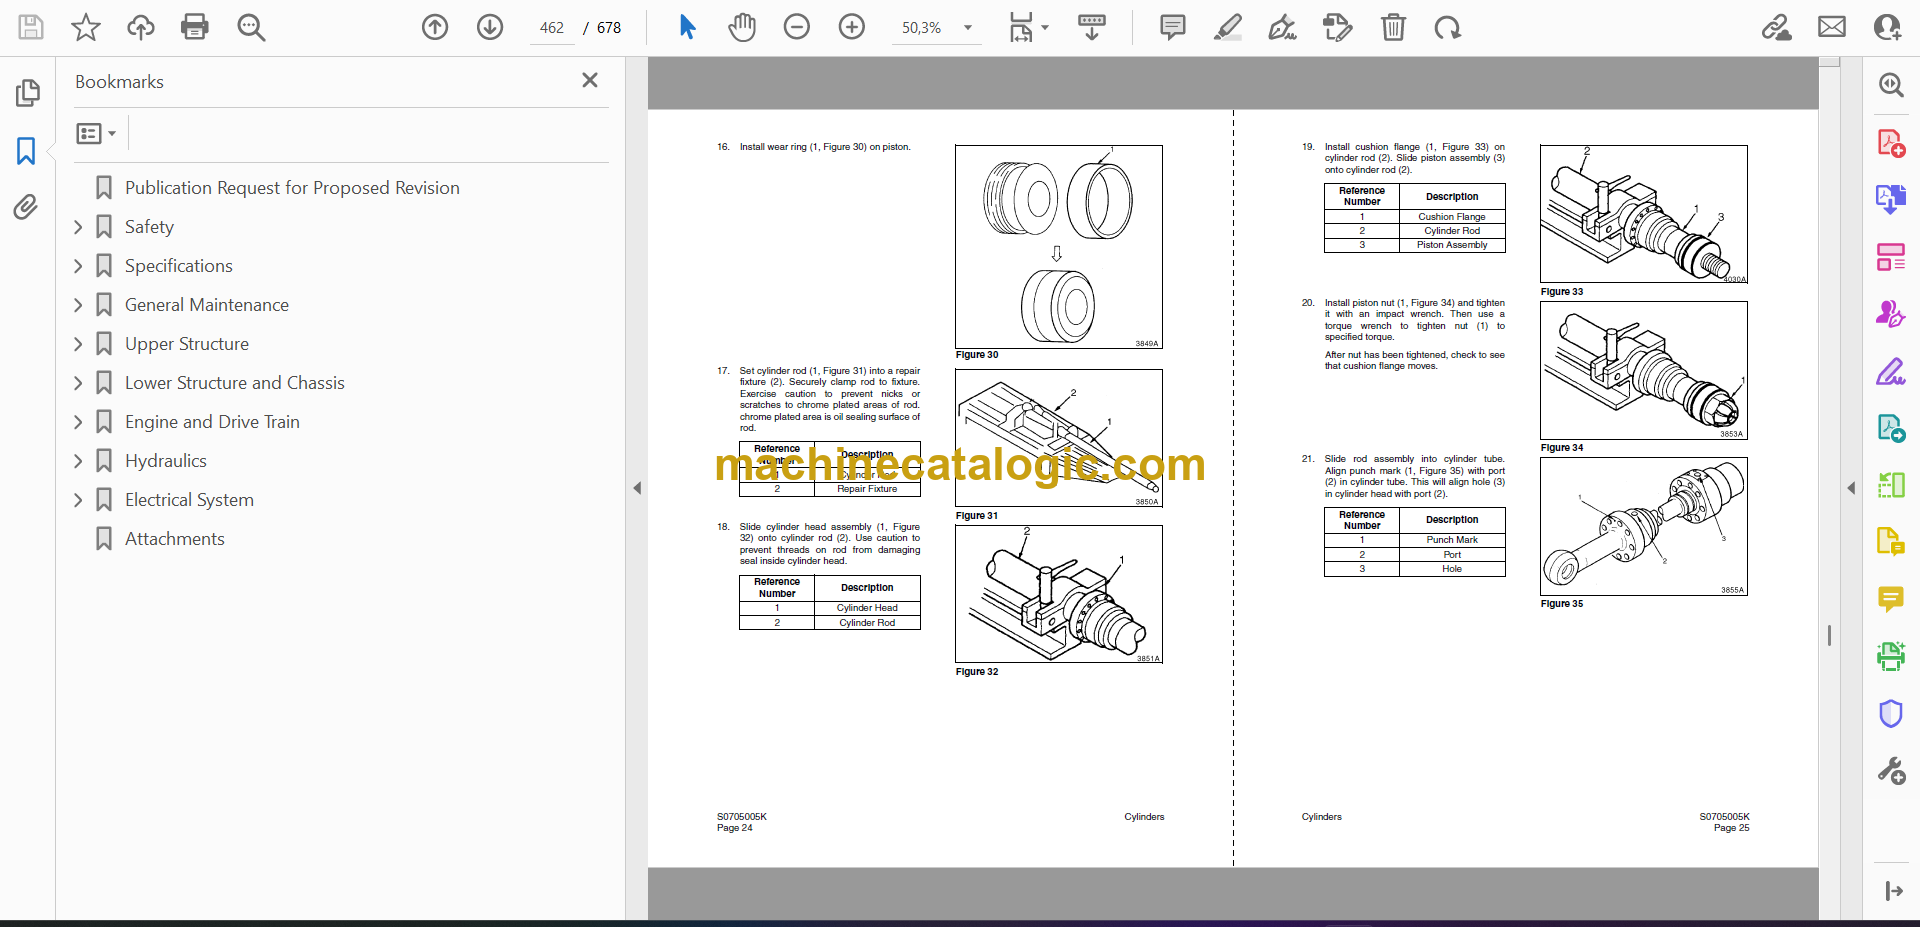Show page thumbnails panel
The height and width of the screenshot is (927, 1920).
pyautogui.click(x=27, y=93)
